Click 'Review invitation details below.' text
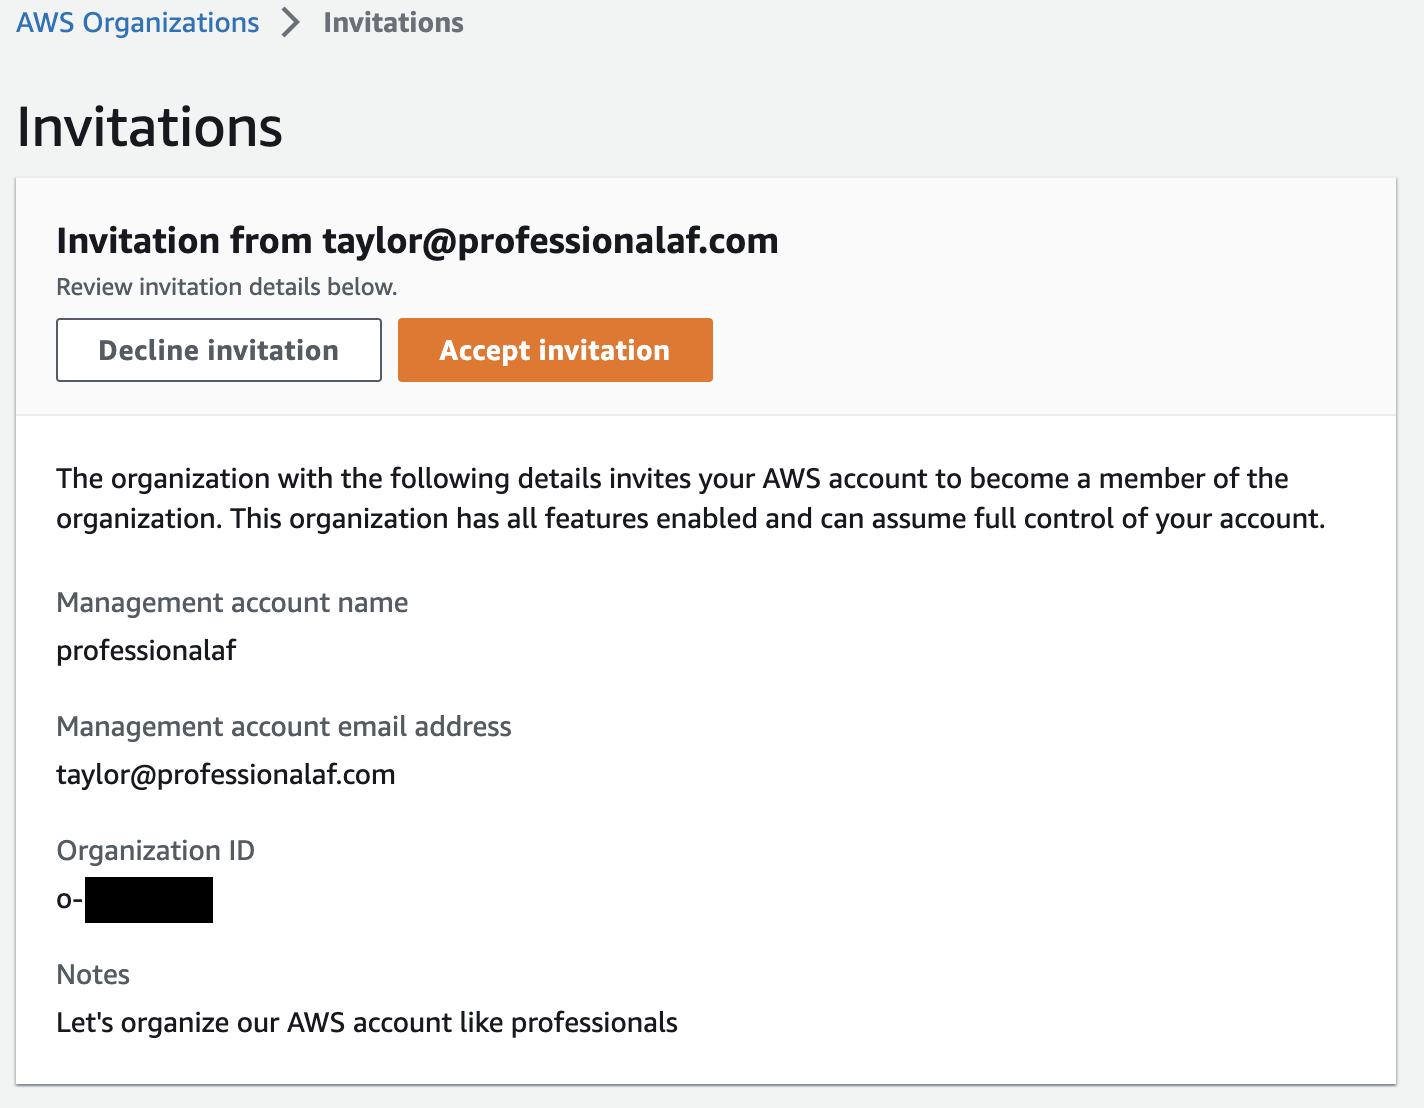1424x1108 pixels. [x=227, y=287]
